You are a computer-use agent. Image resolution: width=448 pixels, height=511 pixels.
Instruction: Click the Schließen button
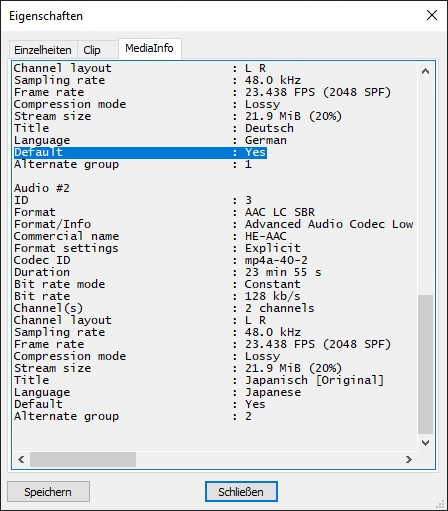(x=241, y=492)
